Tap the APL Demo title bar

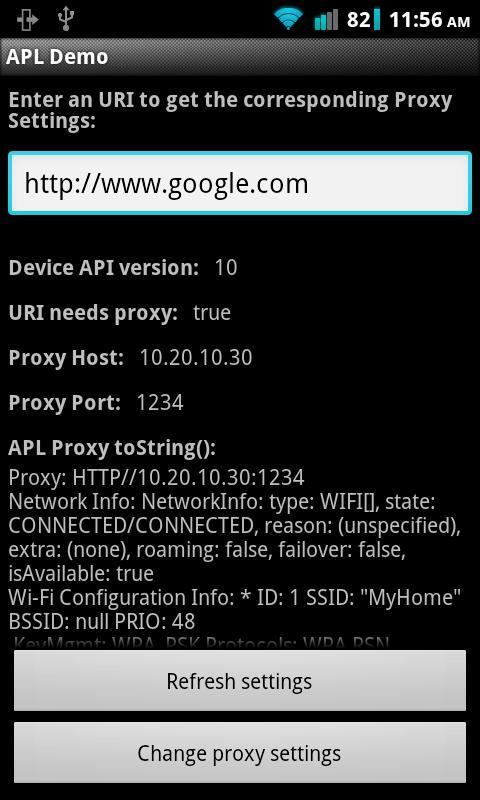[x=240, y=57]
